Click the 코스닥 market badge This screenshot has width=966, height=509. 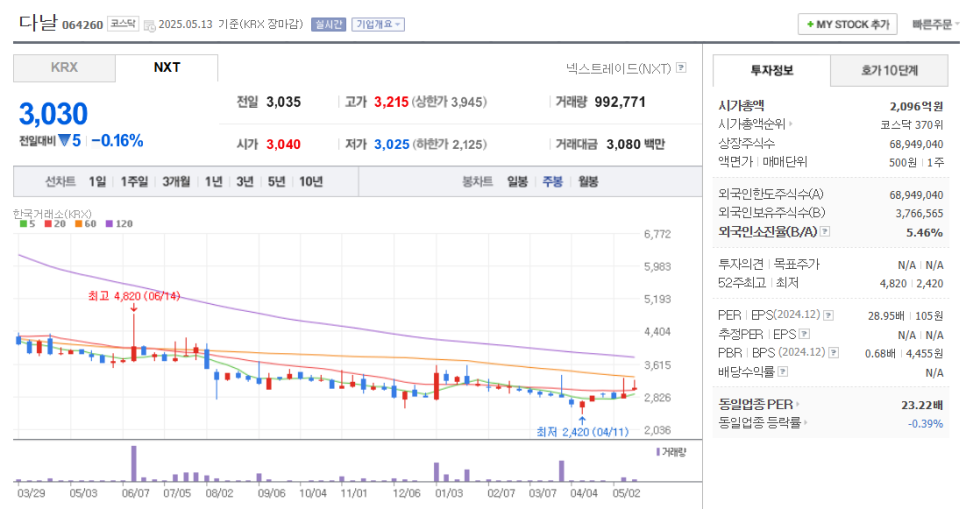click(x=123, y=23)
